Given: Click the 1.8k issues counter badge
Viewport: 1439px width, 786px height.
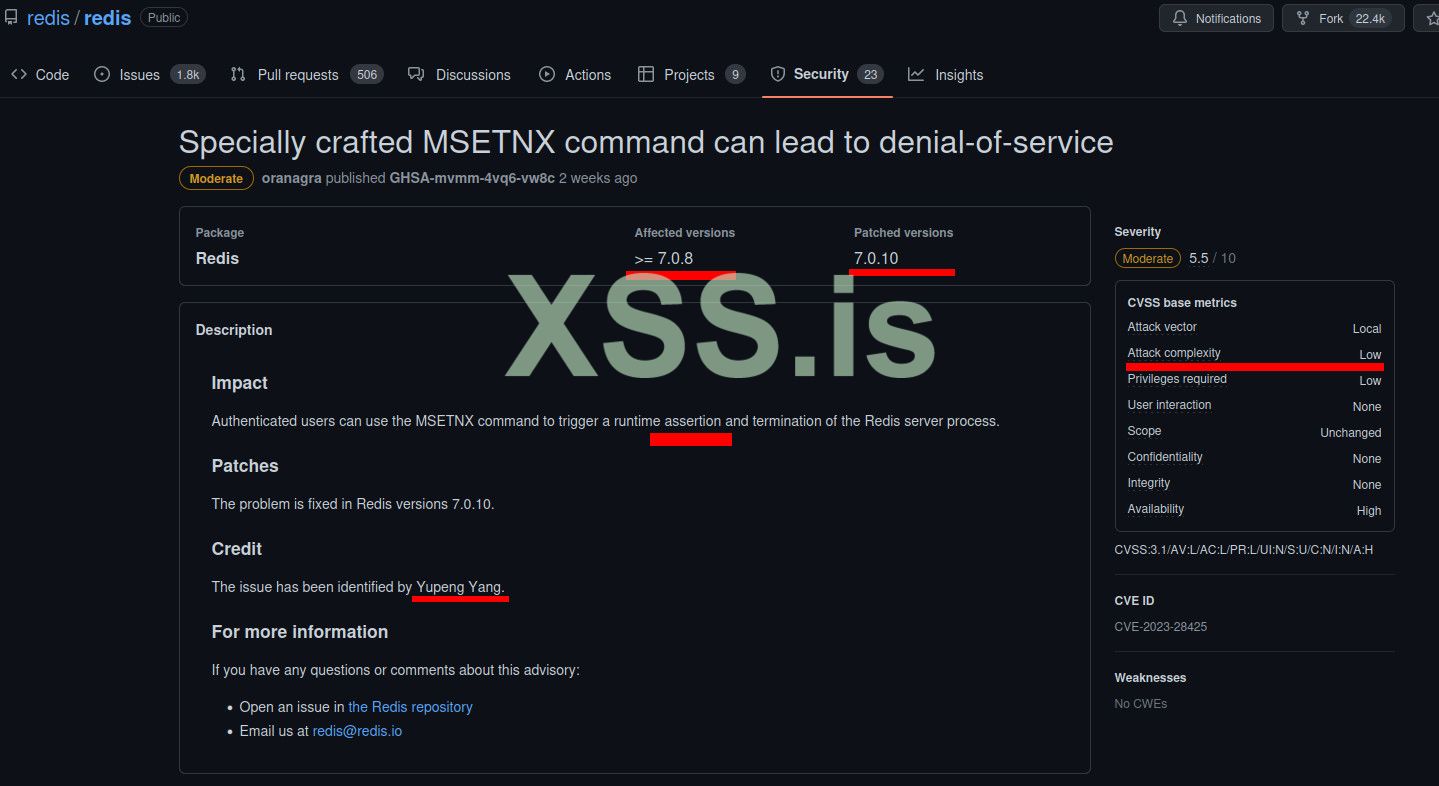Looking at the screenshot, I should [x=187, y=75].
